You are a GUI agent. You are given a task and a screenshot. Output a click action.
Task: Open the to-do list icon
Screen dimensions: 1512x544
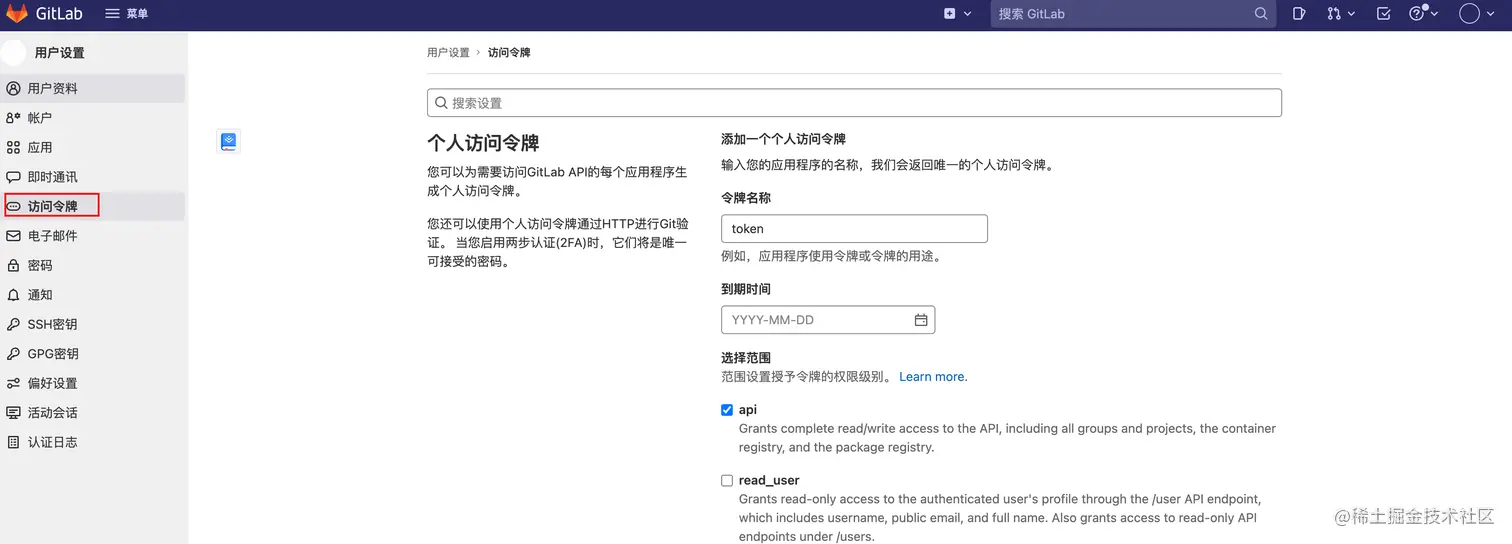pyautogui.click(x=1384, y=14)
